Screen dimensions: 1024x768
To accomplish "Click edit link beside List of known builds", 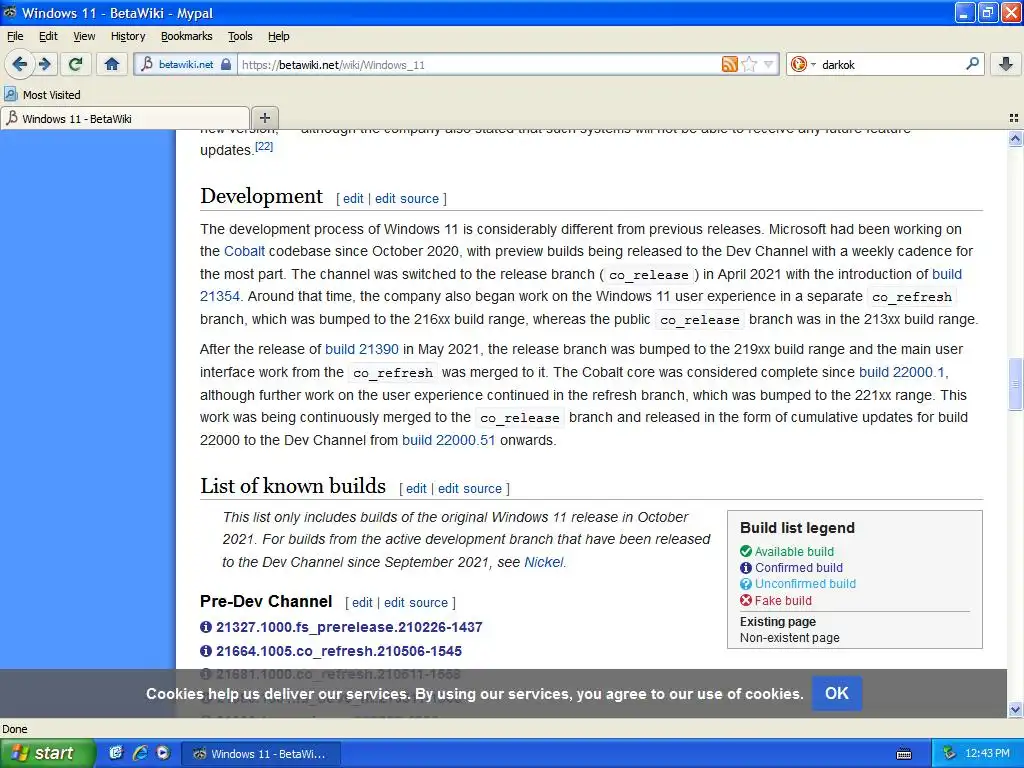I will click(x=416, y=488).
